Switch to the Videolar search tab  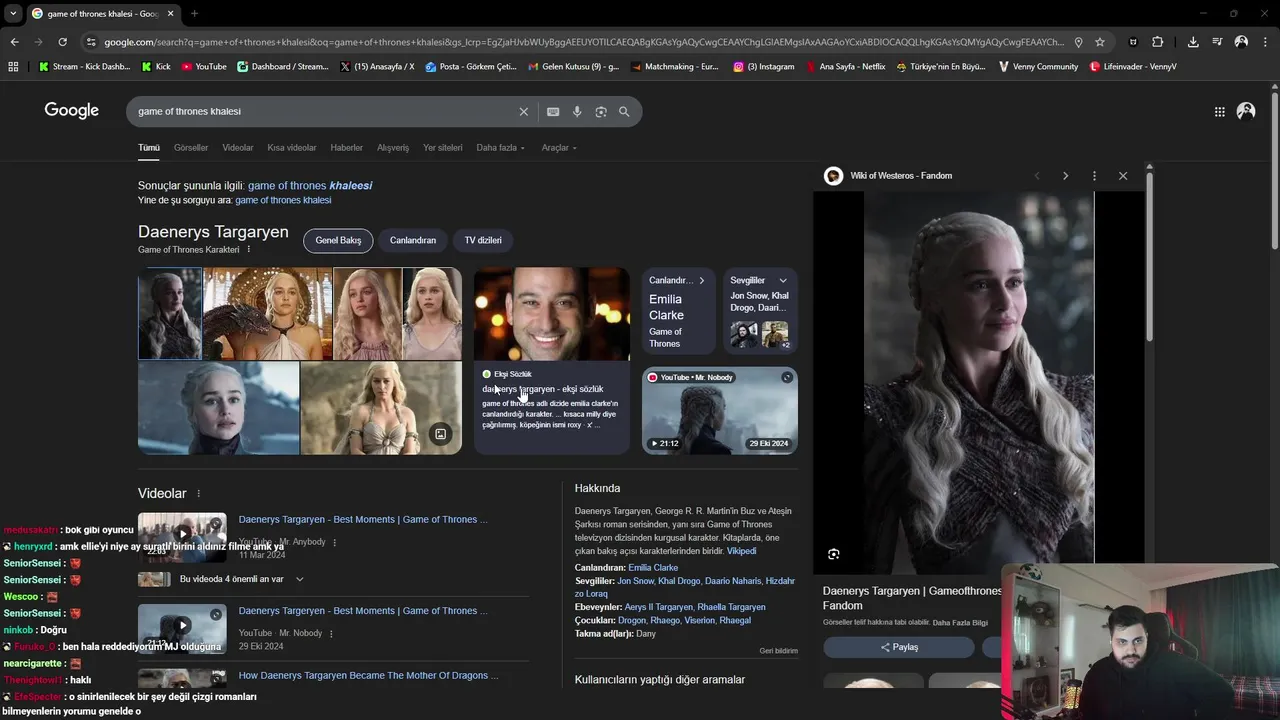point(238,148)
